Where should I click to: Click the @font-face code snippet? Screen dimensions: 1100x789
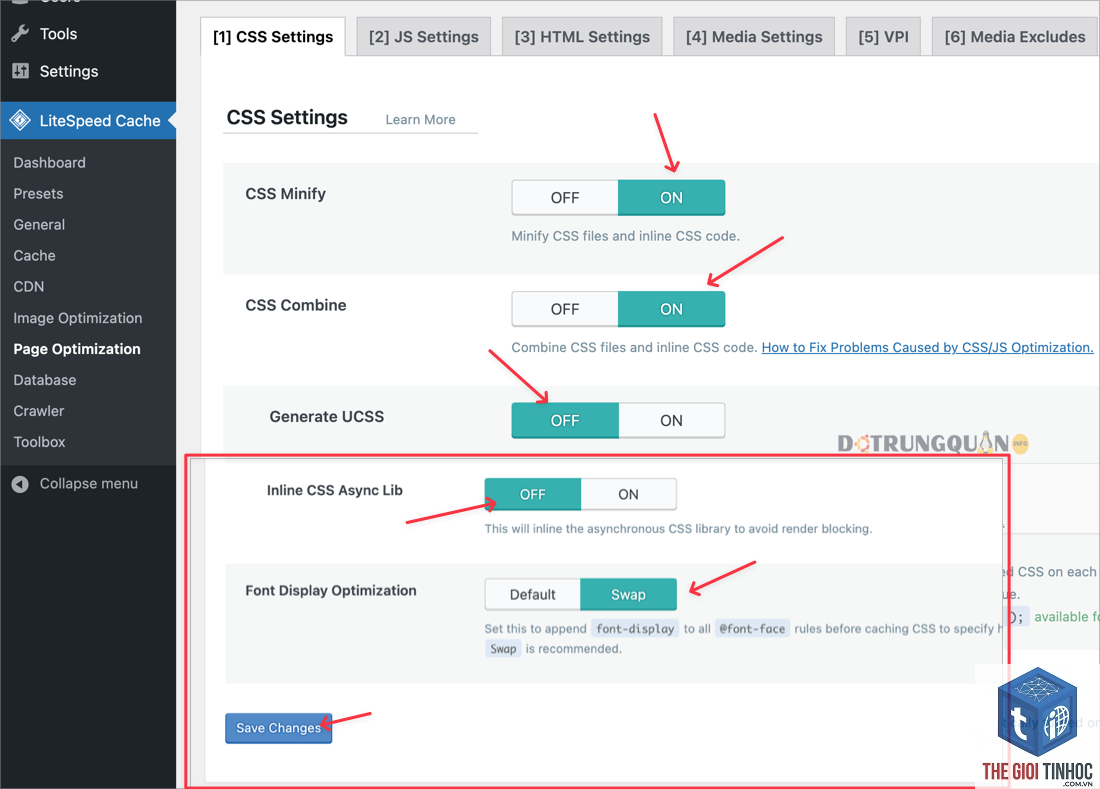coord(752,628)
